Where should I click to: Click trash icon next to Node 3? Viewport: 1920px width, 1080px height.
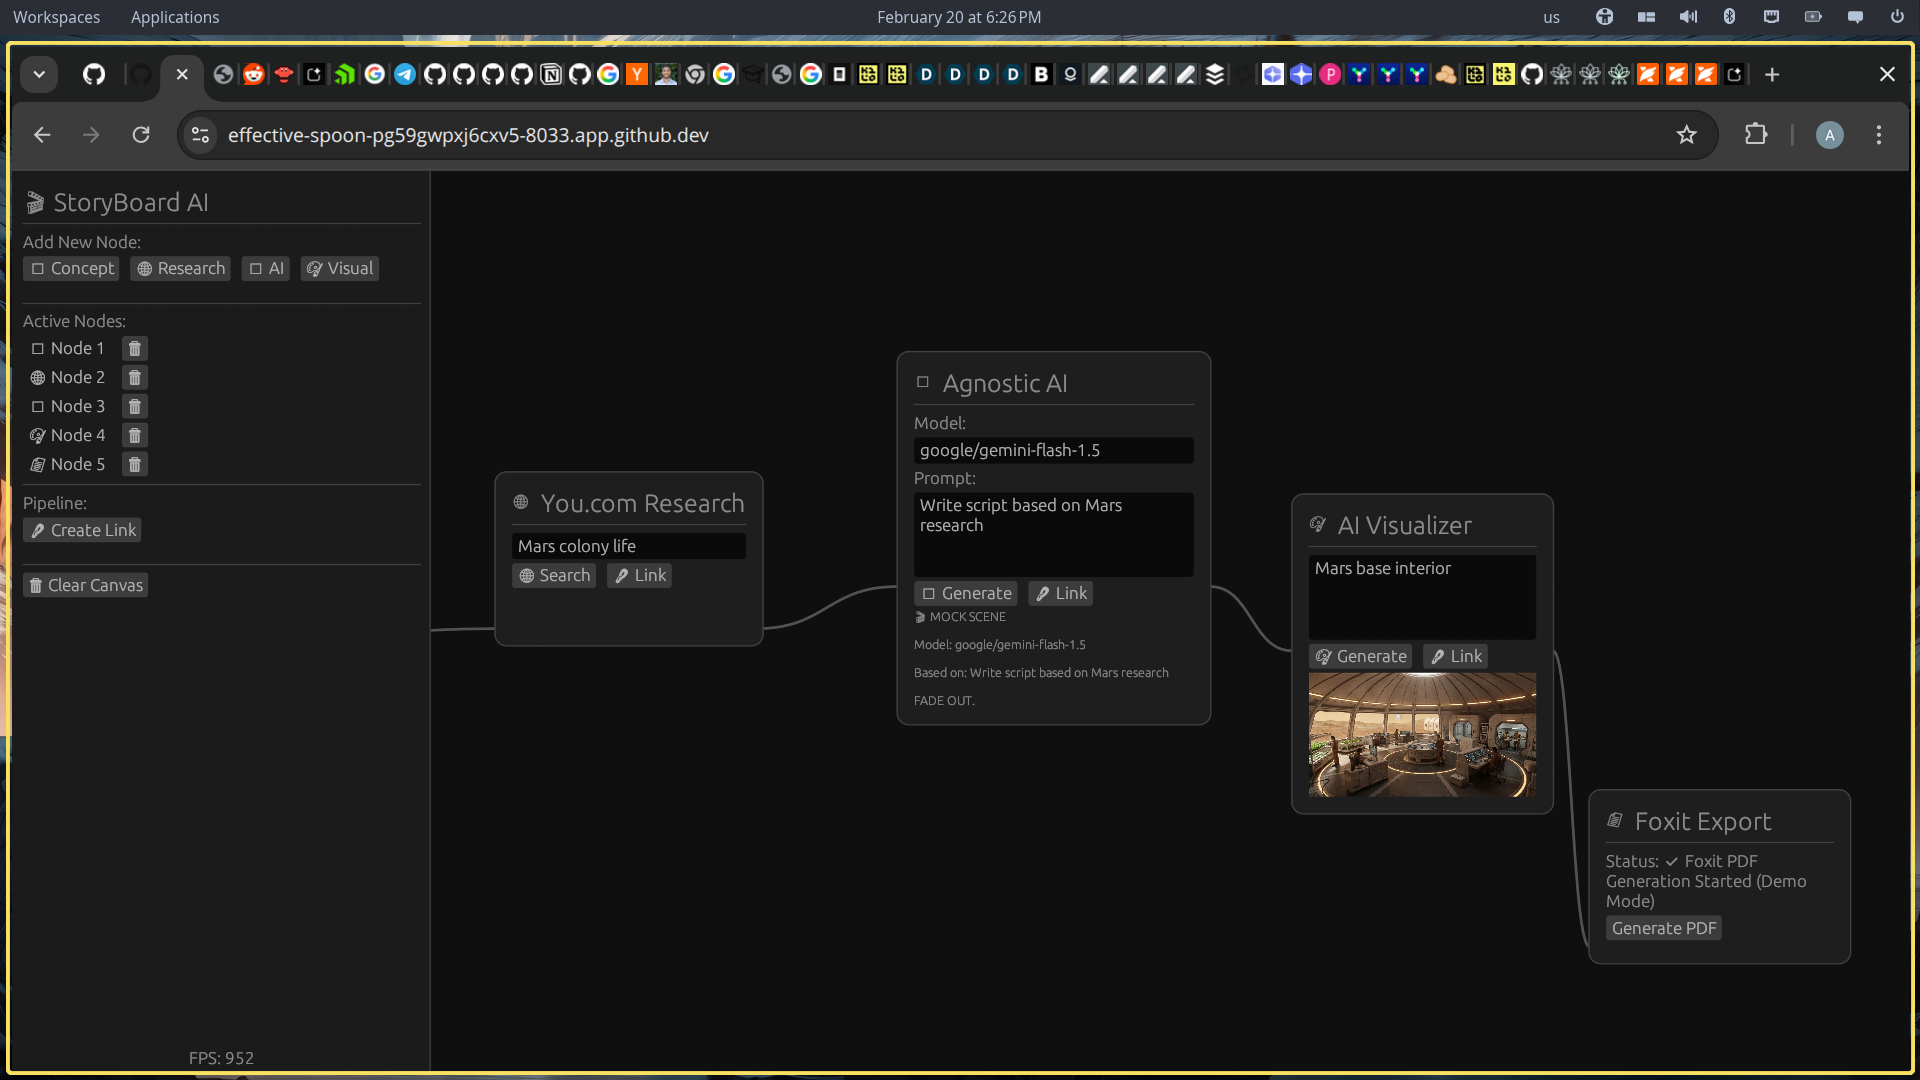click(x=134, y=406)
